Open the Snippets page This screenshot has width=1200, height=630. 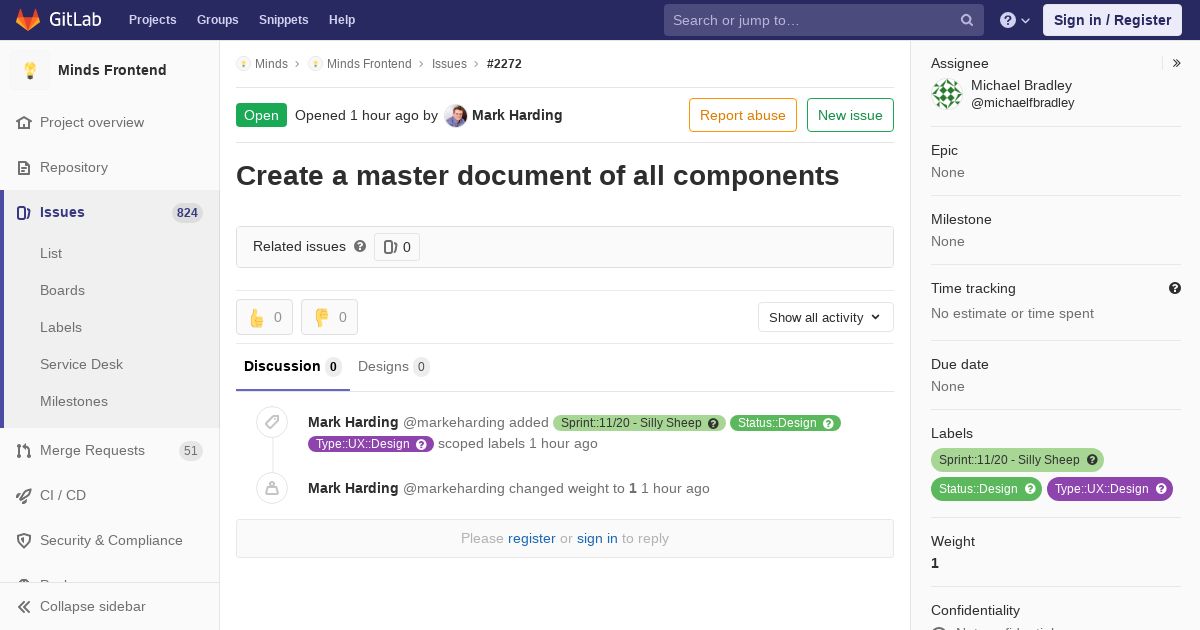283,20
